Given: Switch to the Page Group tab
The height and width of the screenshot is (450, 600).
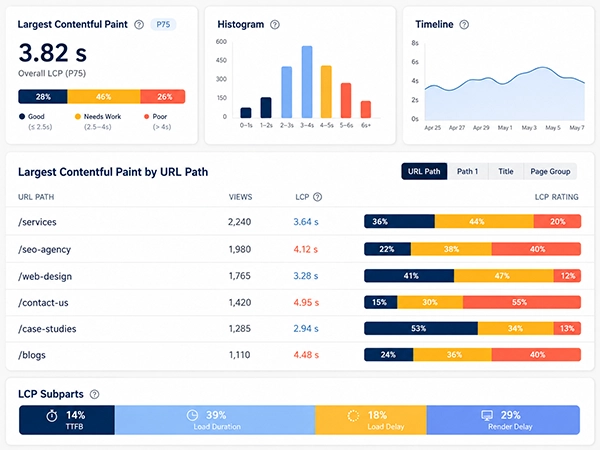Looking at the screenshot, I should pos(550,171).
